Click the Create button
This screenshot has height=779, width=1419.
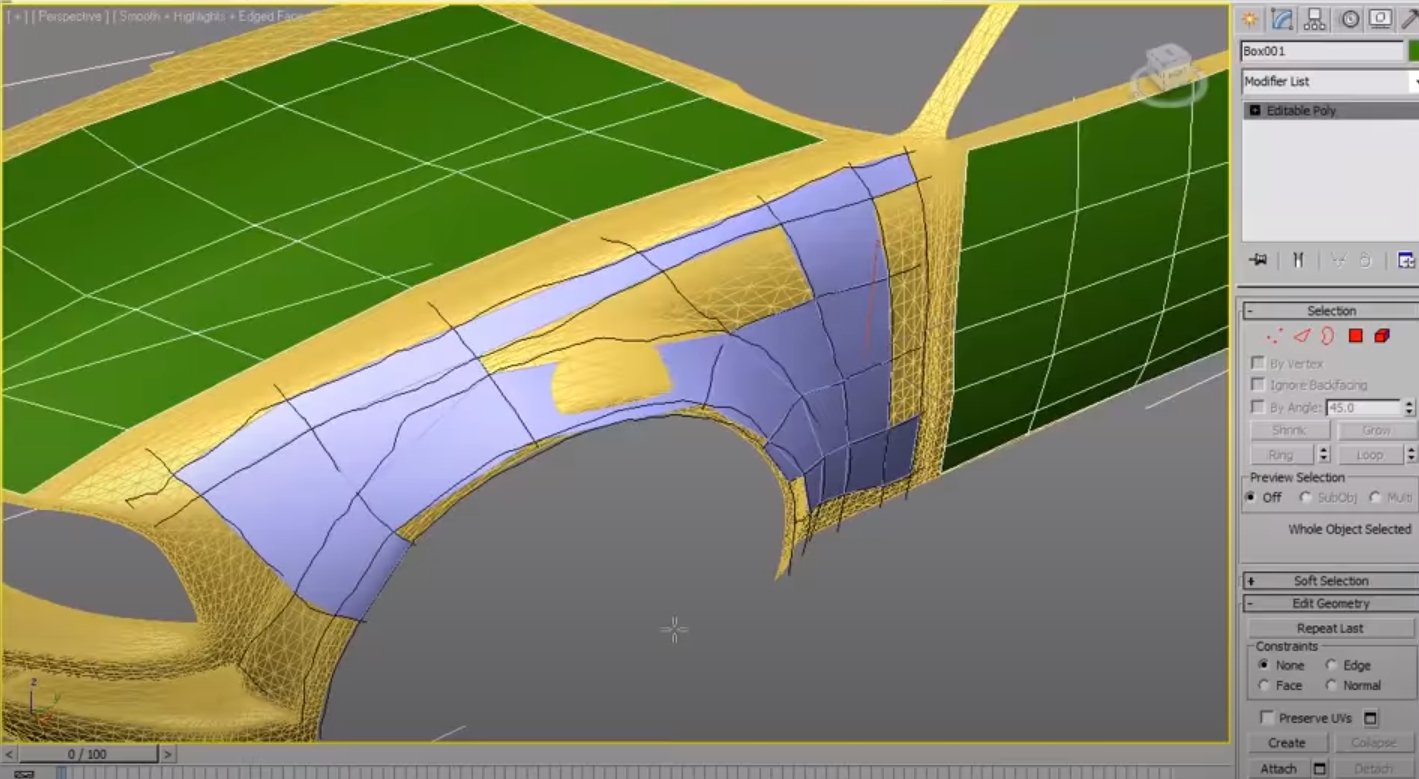click(x=1287, y=743)
